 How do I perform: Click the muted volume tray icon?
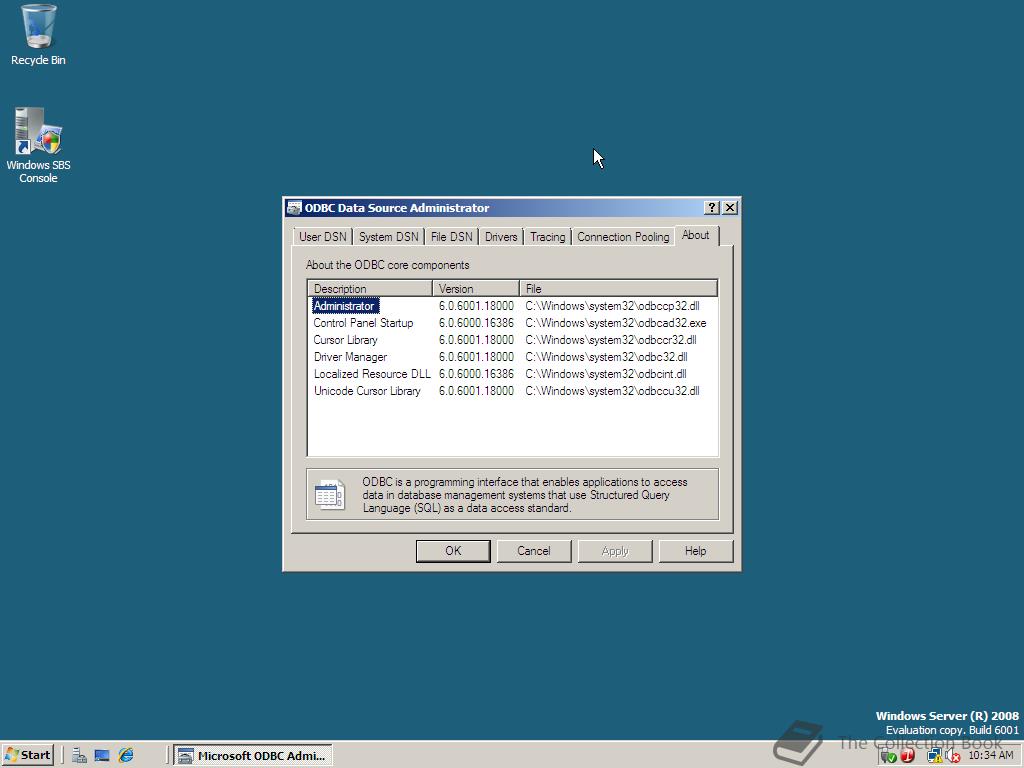pyautogui.click(x=953, y=756)
